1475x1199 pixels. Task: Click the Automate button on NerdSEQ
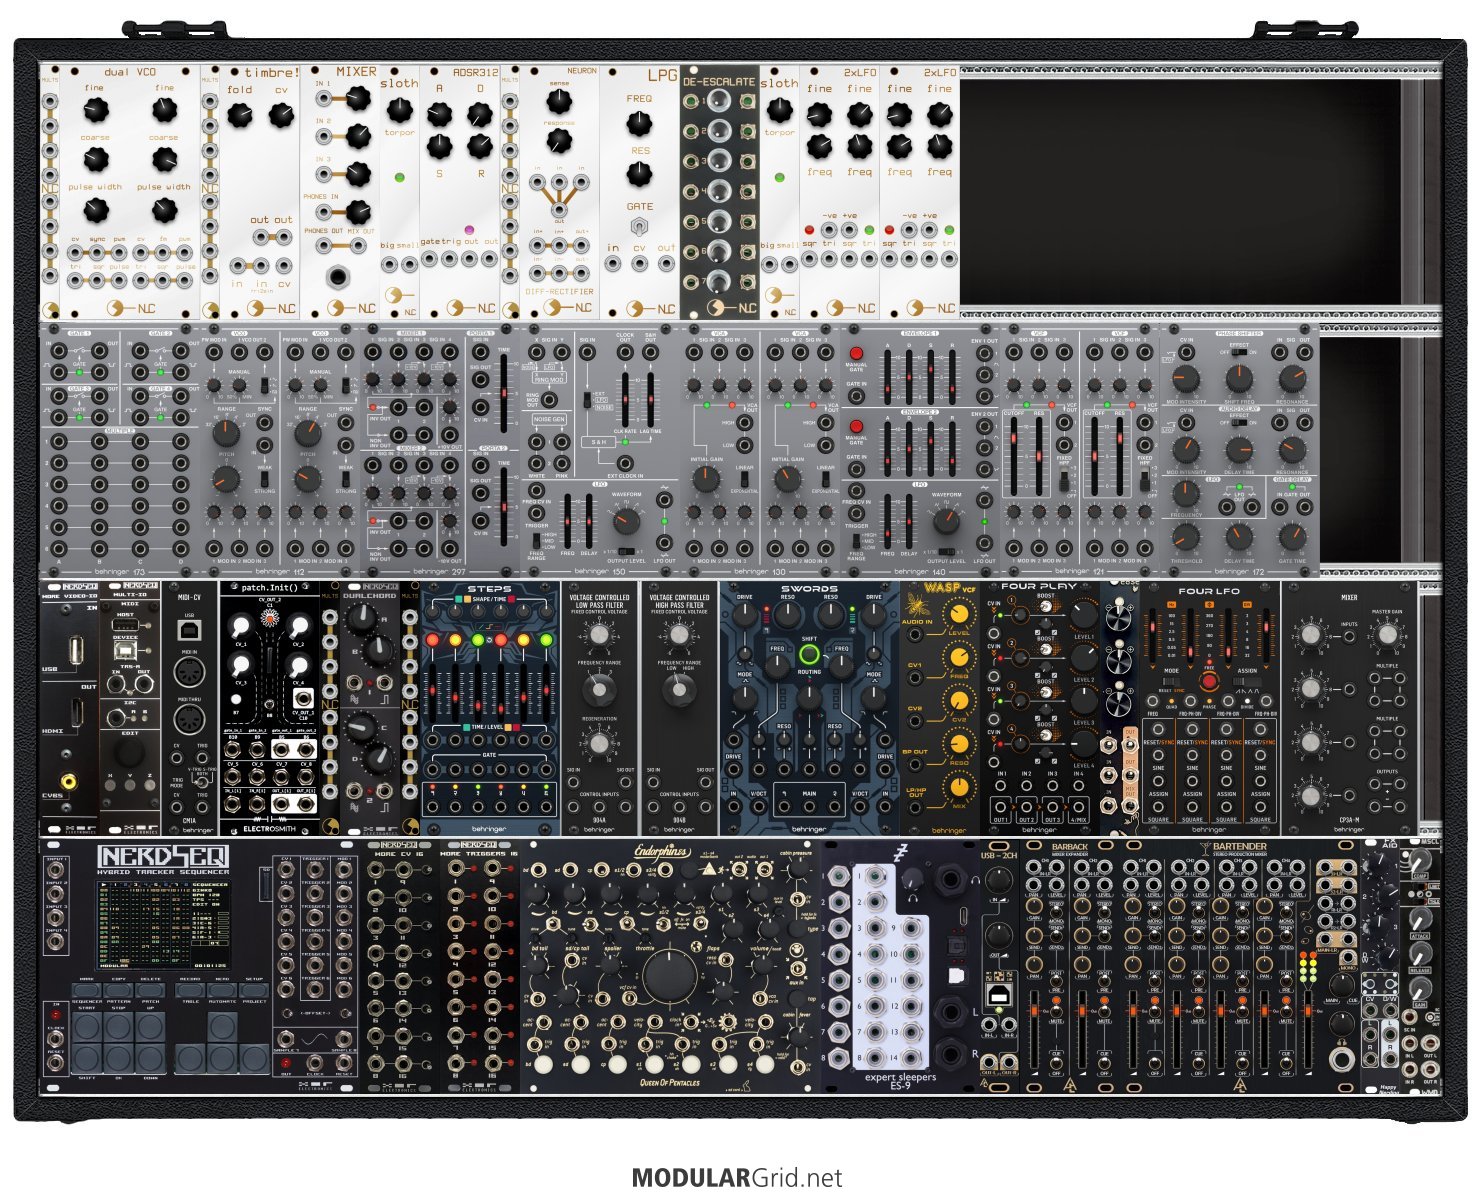point(222,989)
